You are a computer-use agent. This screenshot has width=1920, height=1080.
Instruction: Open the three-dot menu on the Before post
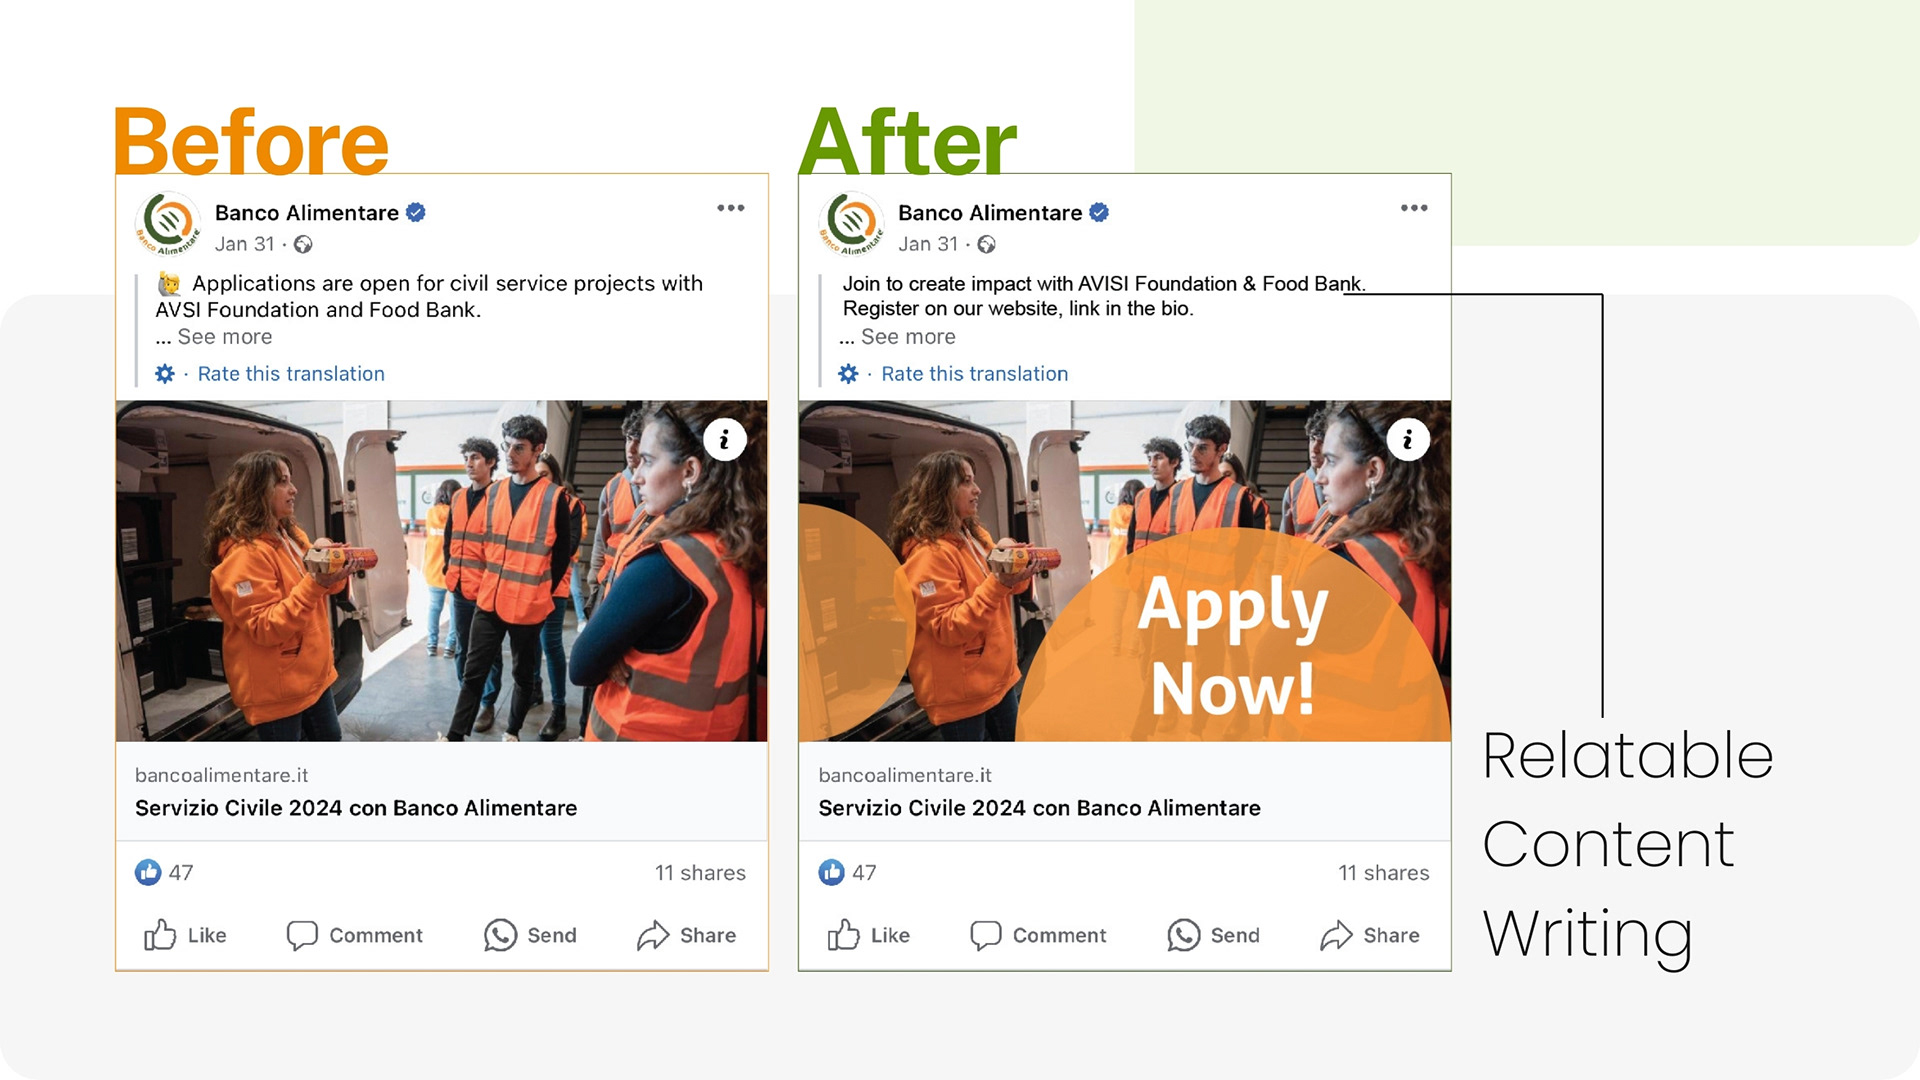click(x=731, y=208)
